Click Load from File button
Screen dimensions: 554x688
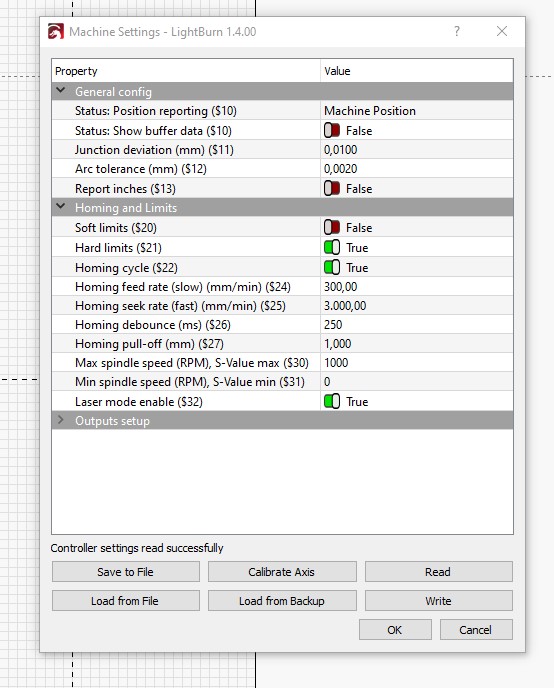(x=125, y=601)
